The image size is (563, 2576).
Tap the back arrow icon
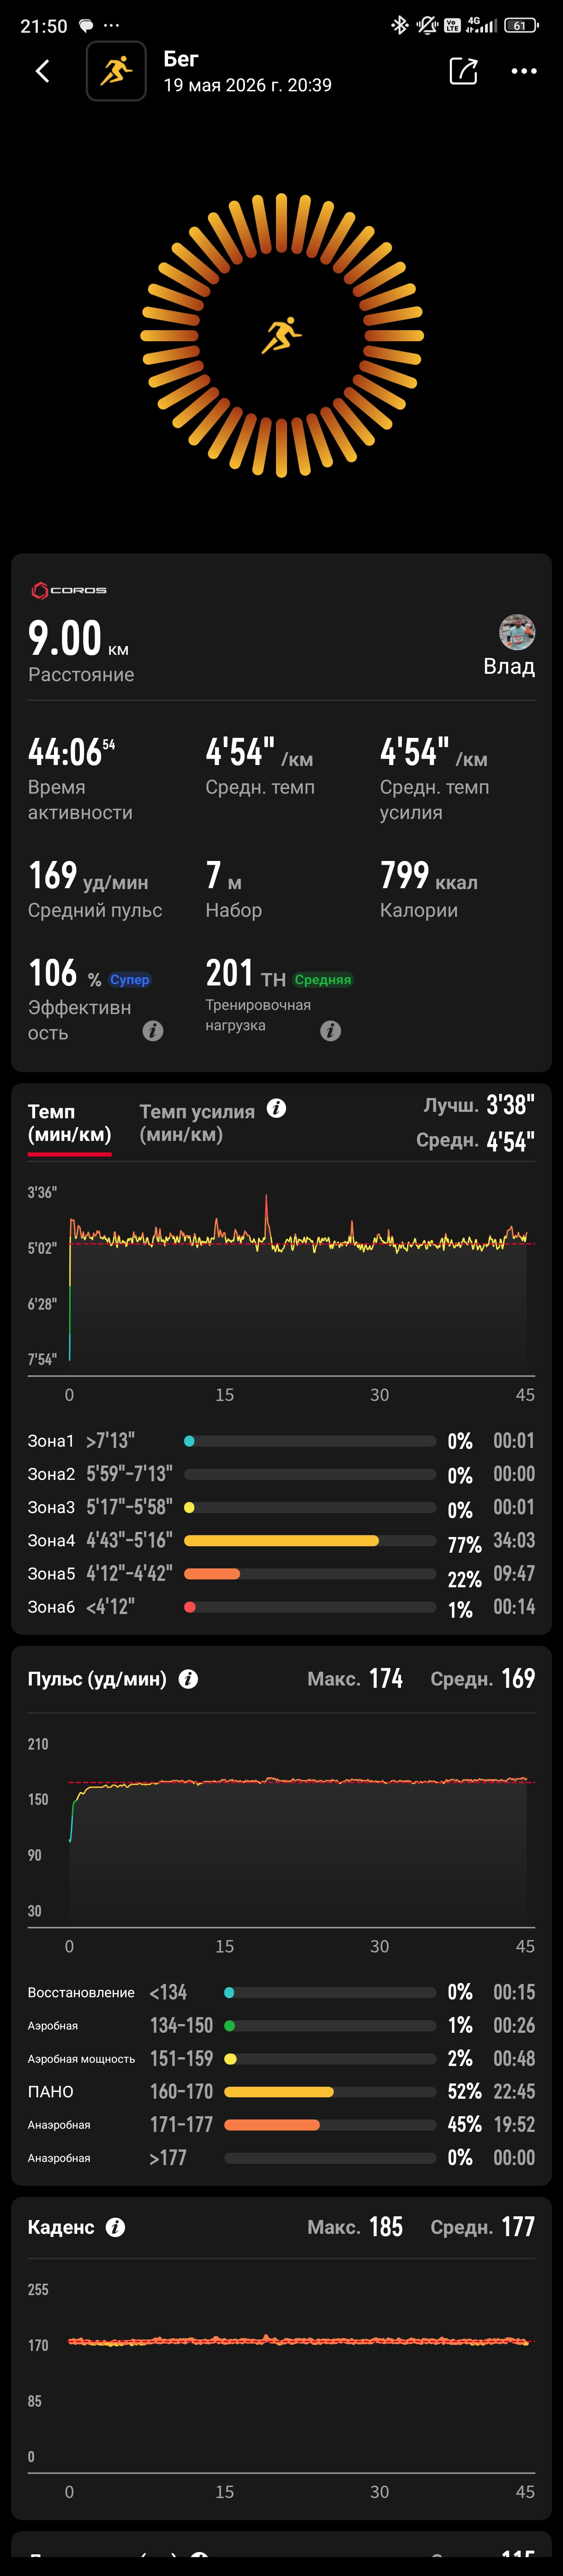click(x=42, y=71)
